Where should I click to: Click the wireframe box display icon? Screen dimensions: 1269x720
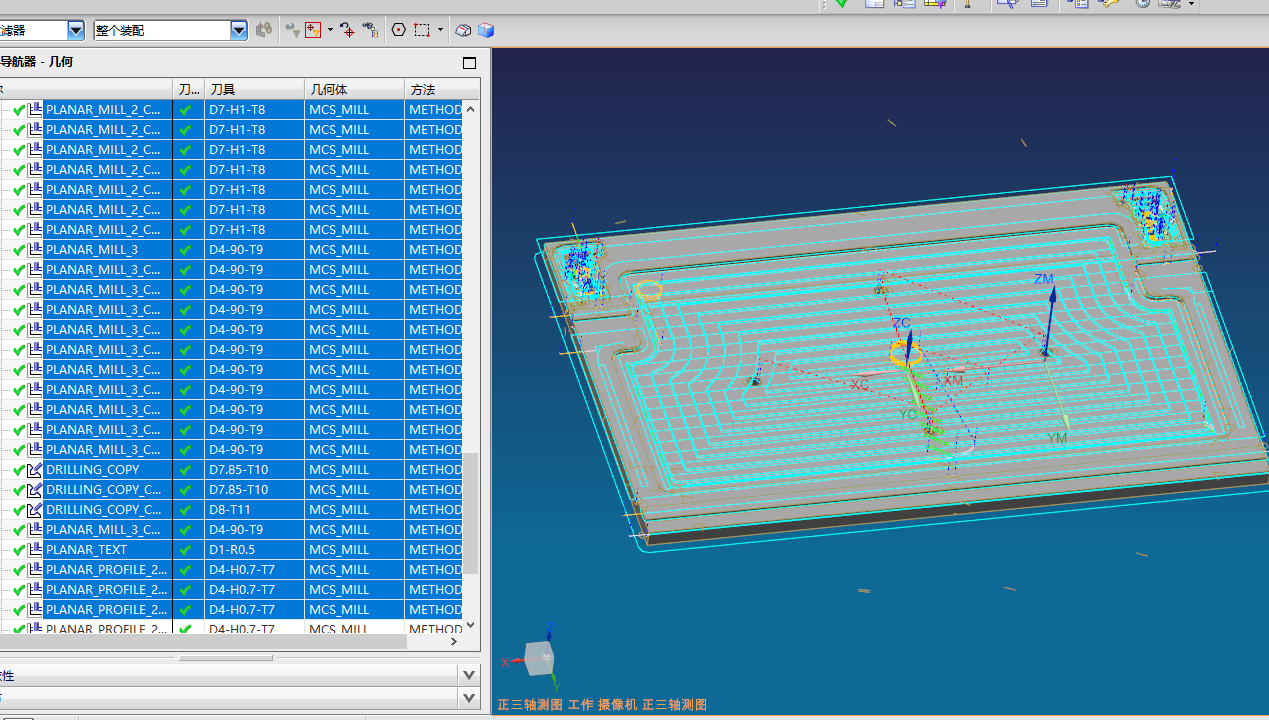pos(463,31)
